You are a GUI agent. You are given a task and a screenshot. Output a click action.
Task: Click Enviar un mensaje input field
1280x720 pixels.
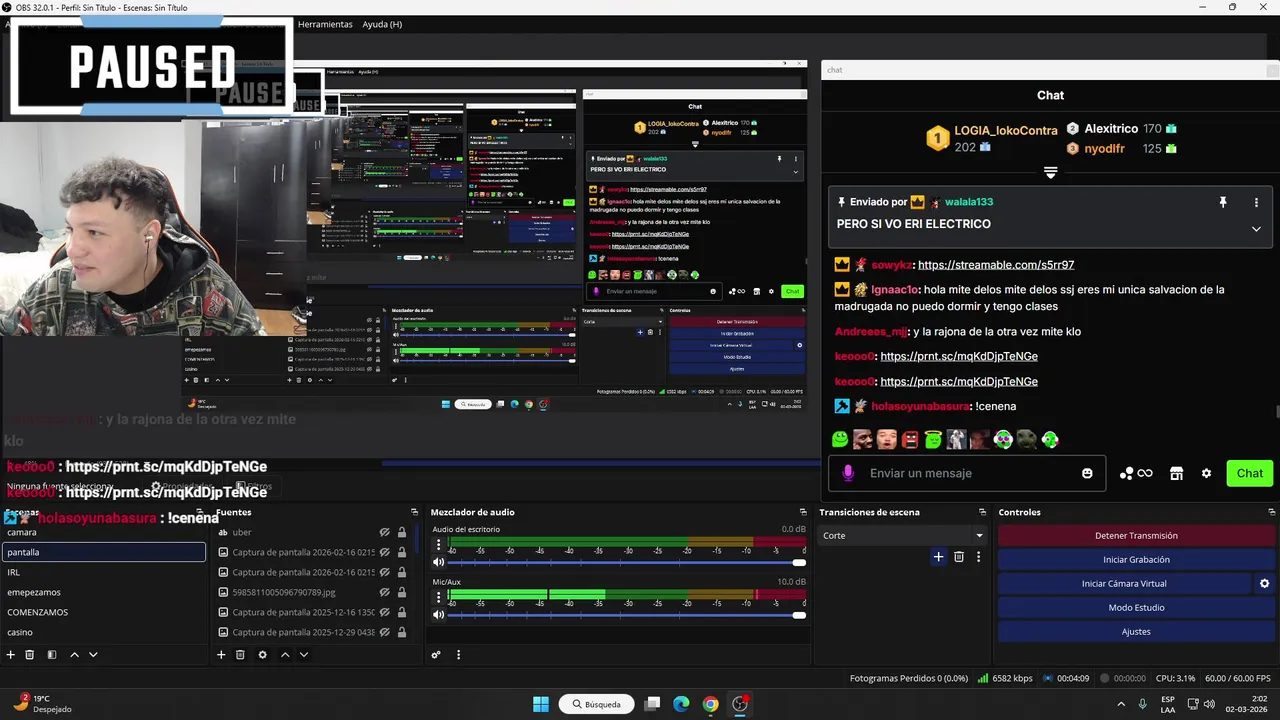(966, 473)
